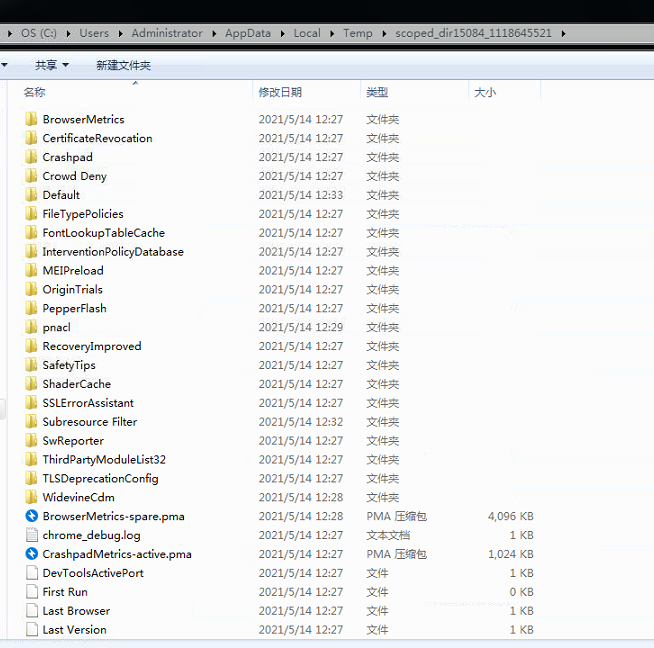
Task: Click the InterventionPolicyDatabase folder icon
Action: click(31, 251)
